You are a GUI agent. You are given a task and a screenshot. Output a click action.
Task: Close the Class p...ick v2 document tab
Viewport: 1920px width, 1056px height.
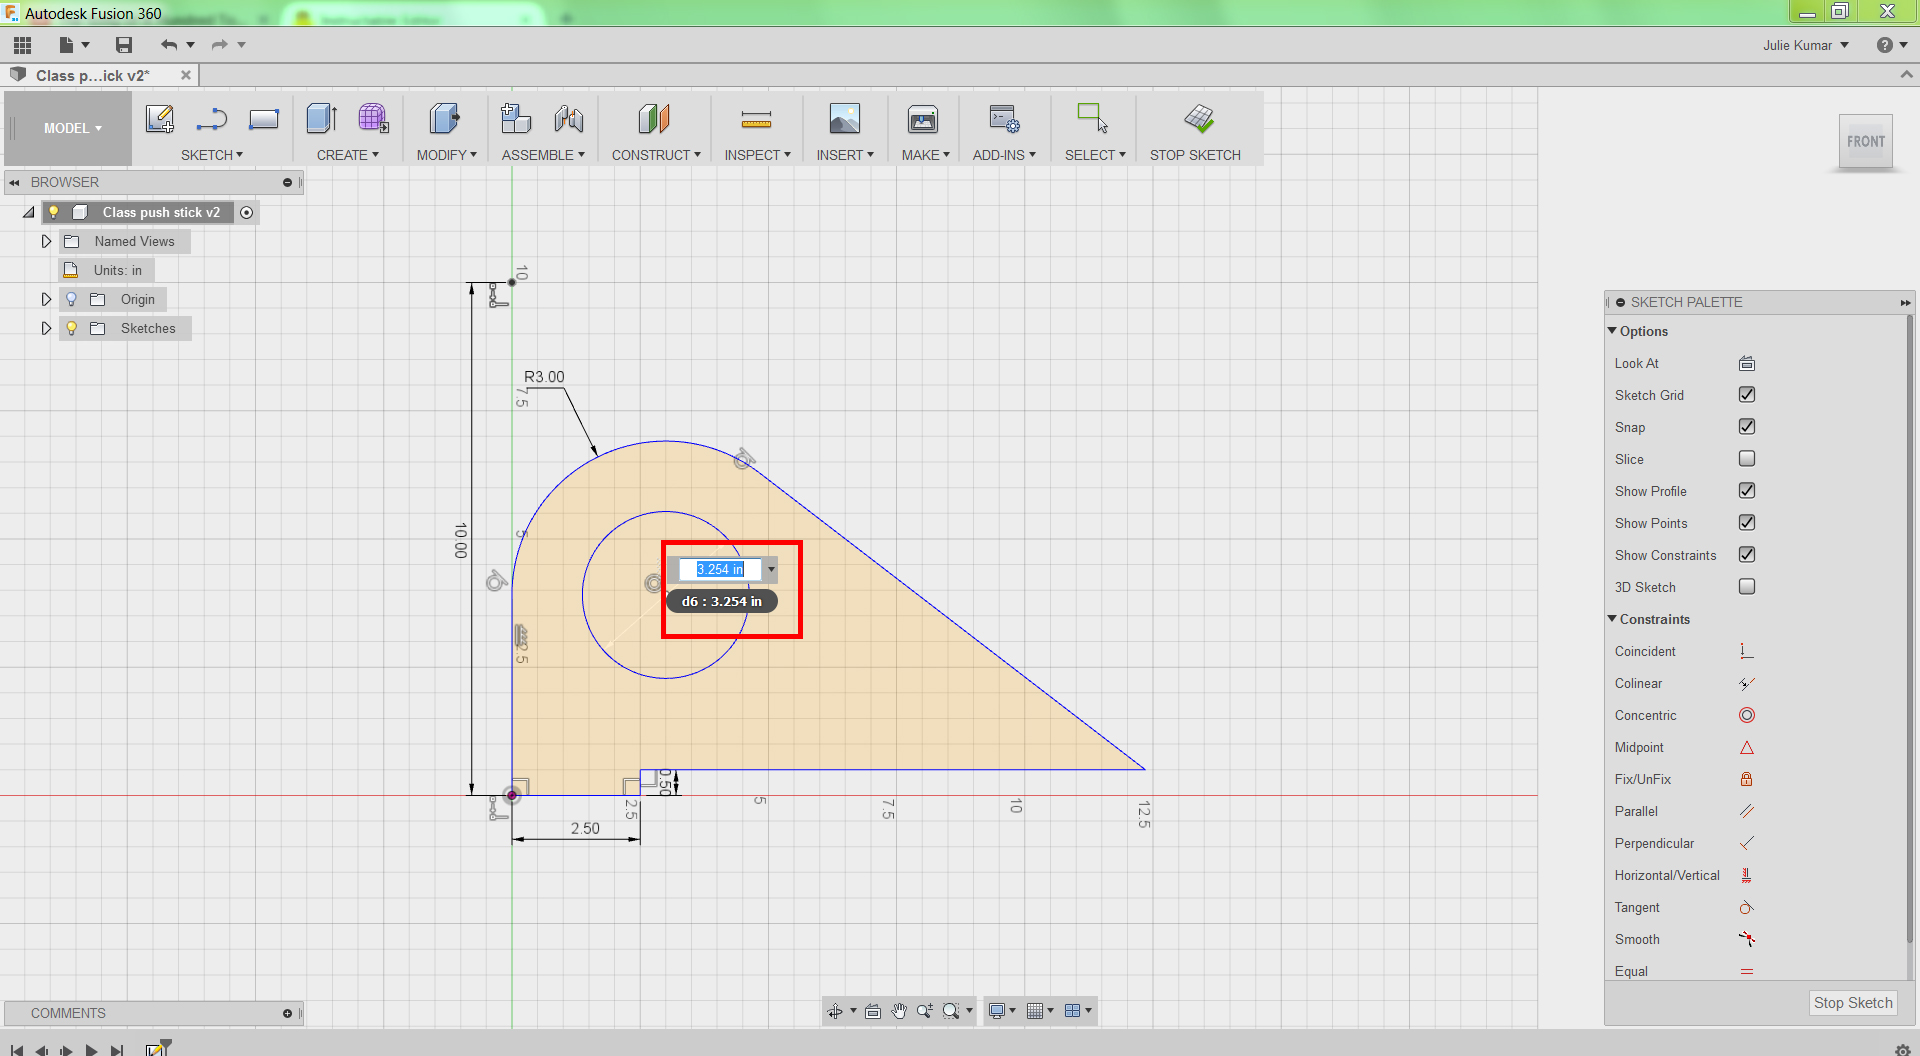click(x=186, y=75)
